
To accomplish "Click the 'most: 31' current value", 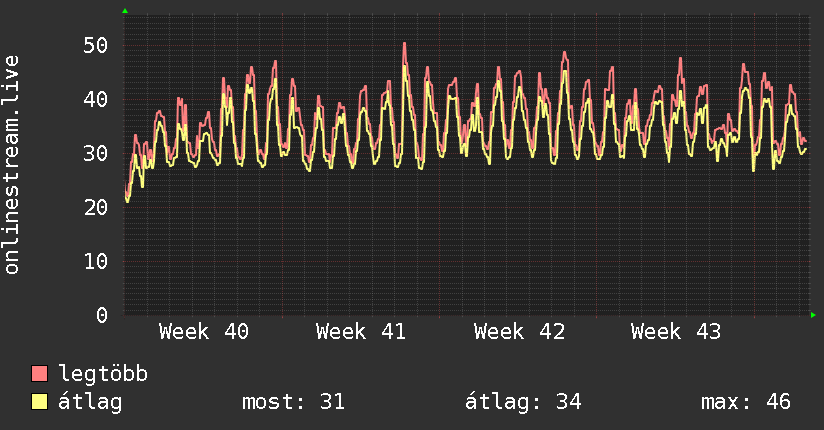I will (293, 402).
